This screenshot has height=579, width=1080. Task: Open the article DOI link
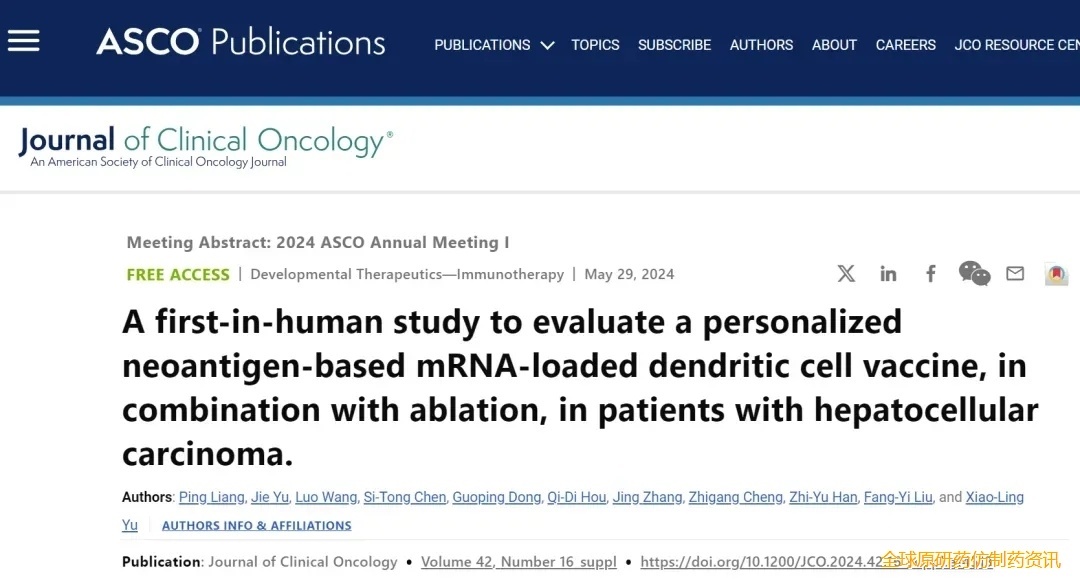(760, 562)
